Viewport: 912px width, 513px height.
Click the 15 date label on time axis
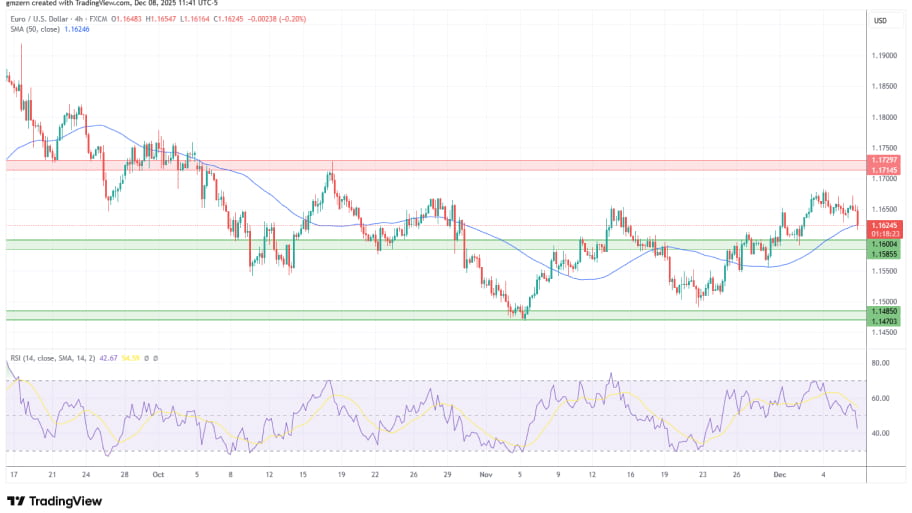pos(303,475)
